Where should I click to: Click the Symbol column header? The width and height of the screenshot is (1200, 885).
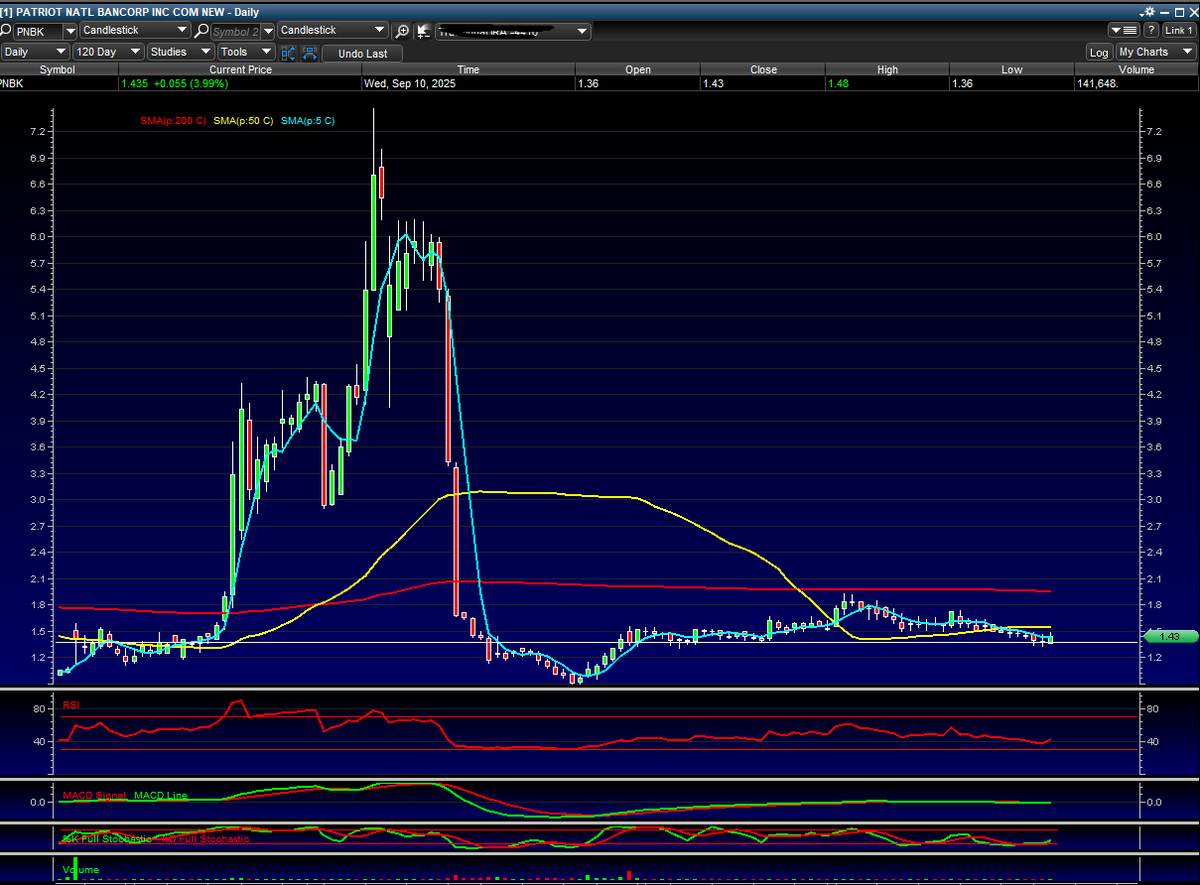[57, 70]
